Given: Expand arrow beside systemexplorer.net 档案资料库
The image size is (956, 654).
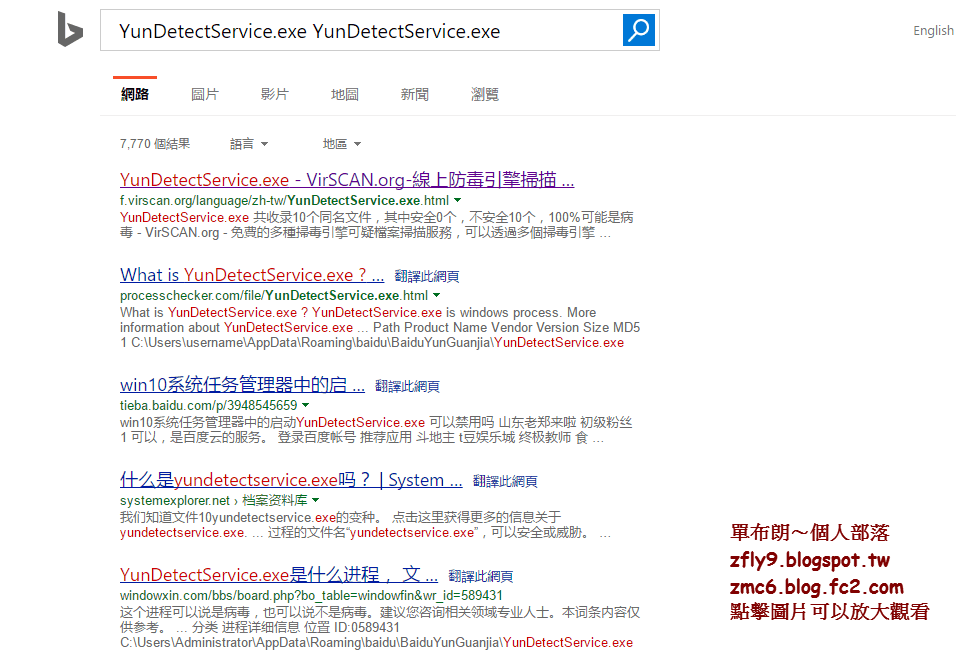Looking at the screenshot, I should (315, 500).
